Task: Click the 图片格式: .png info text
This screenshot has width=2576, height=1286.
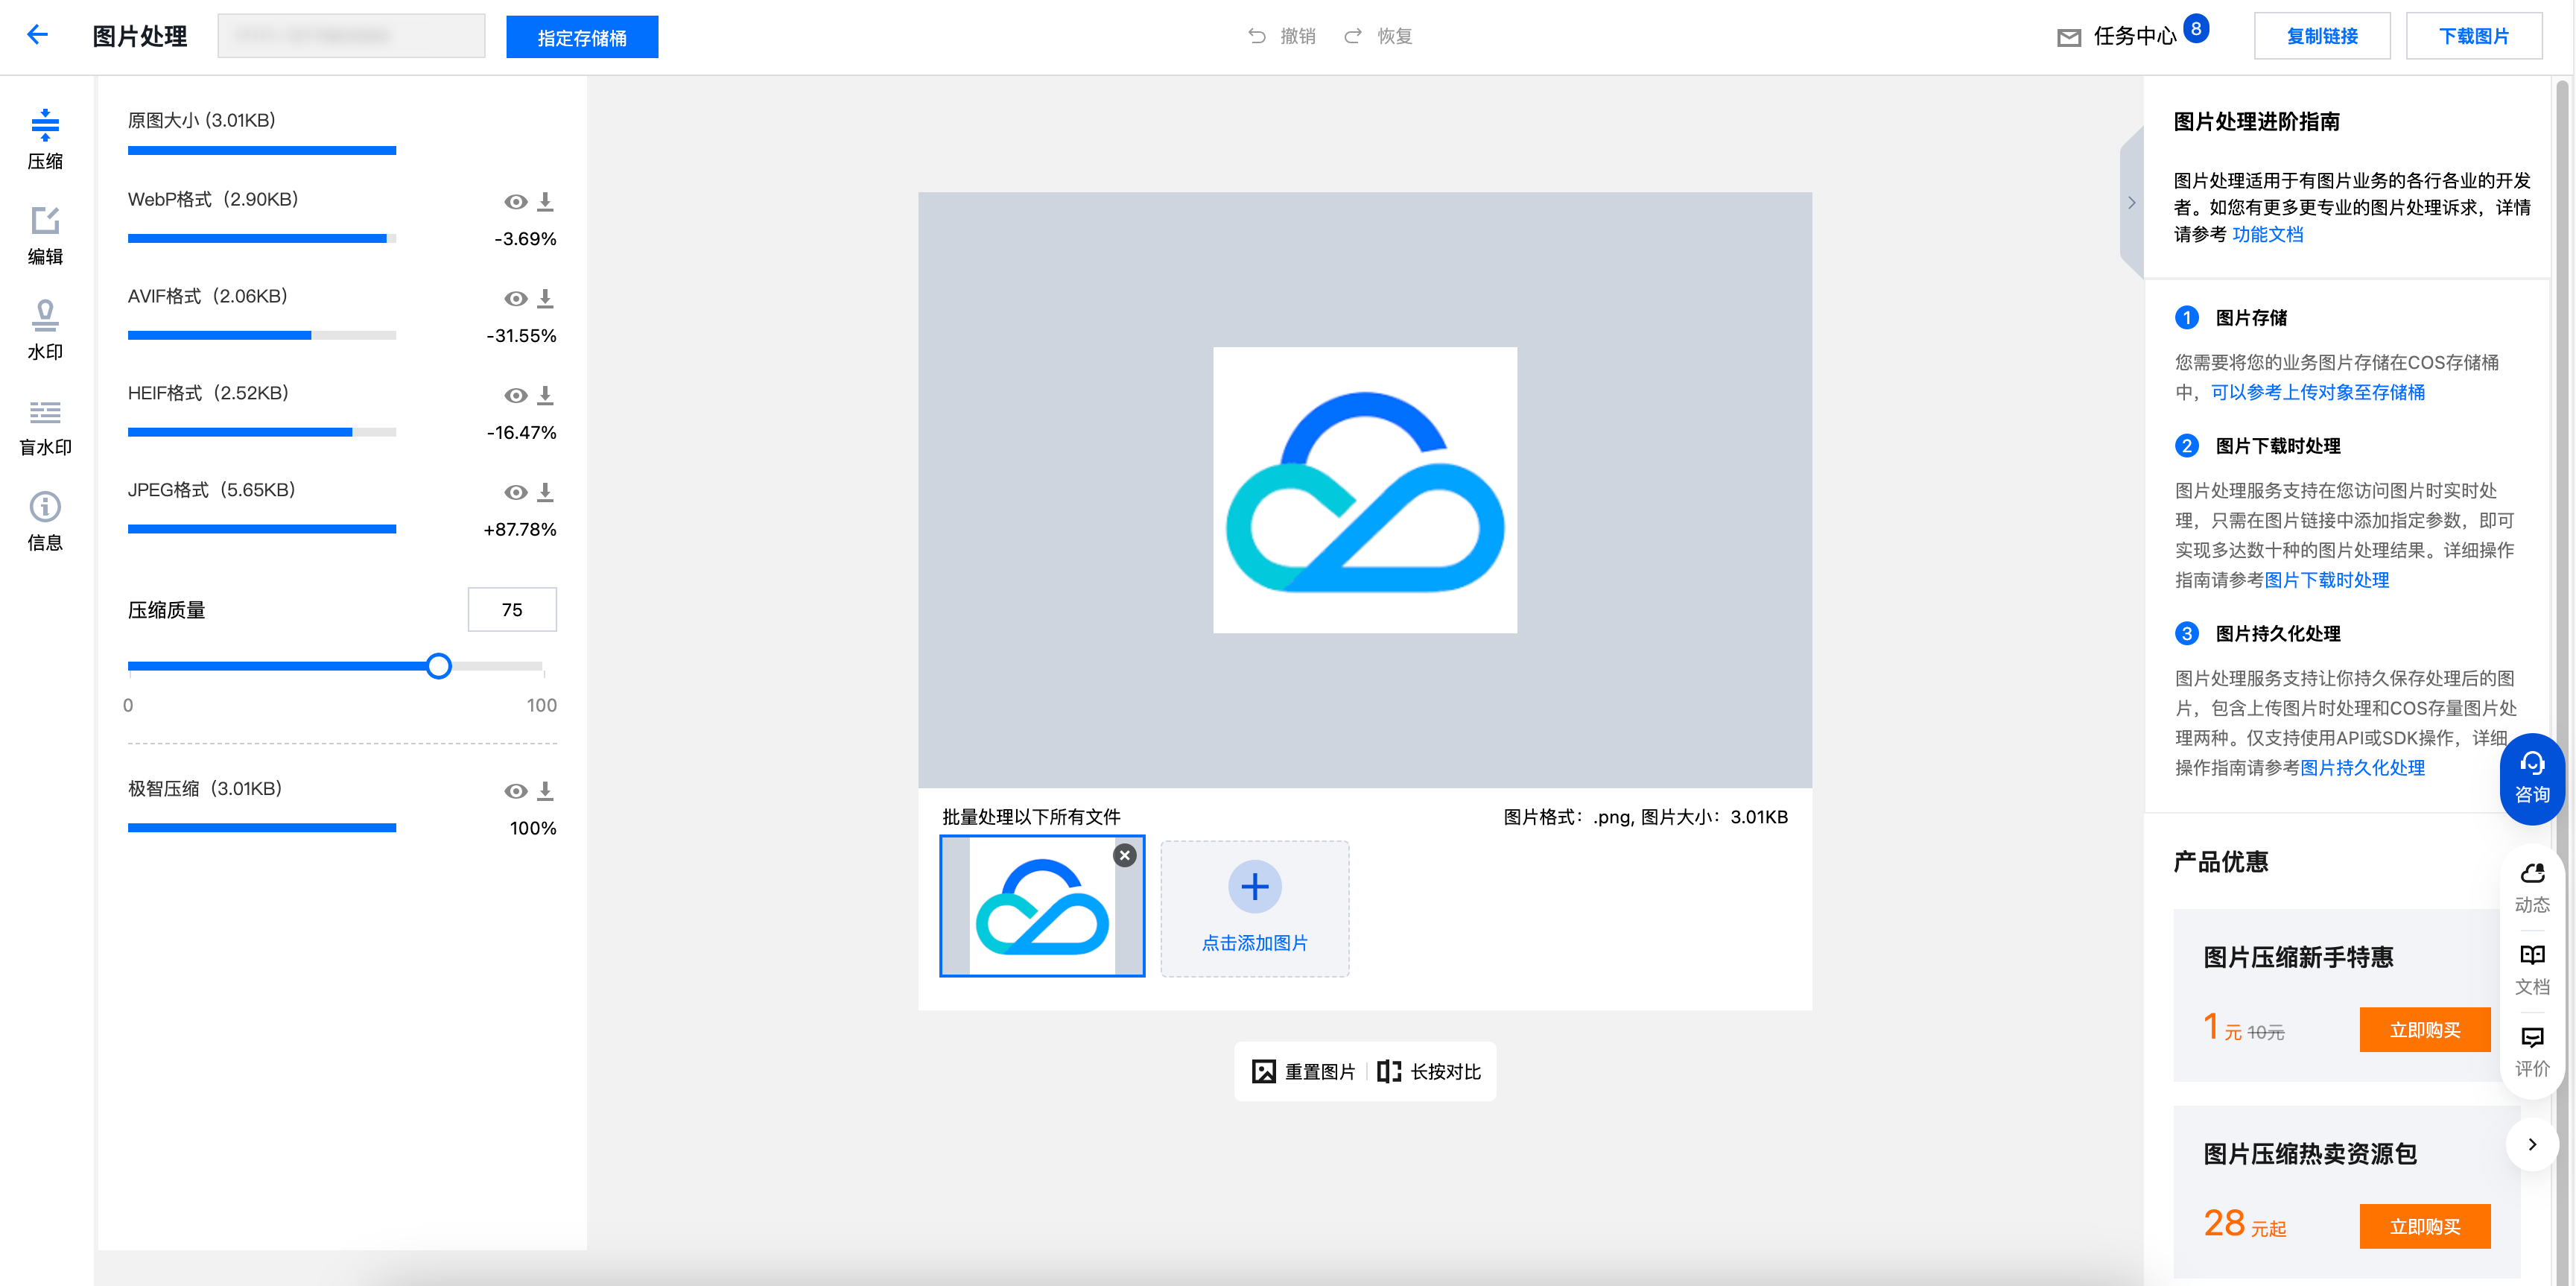Action: pos(1646,817)
